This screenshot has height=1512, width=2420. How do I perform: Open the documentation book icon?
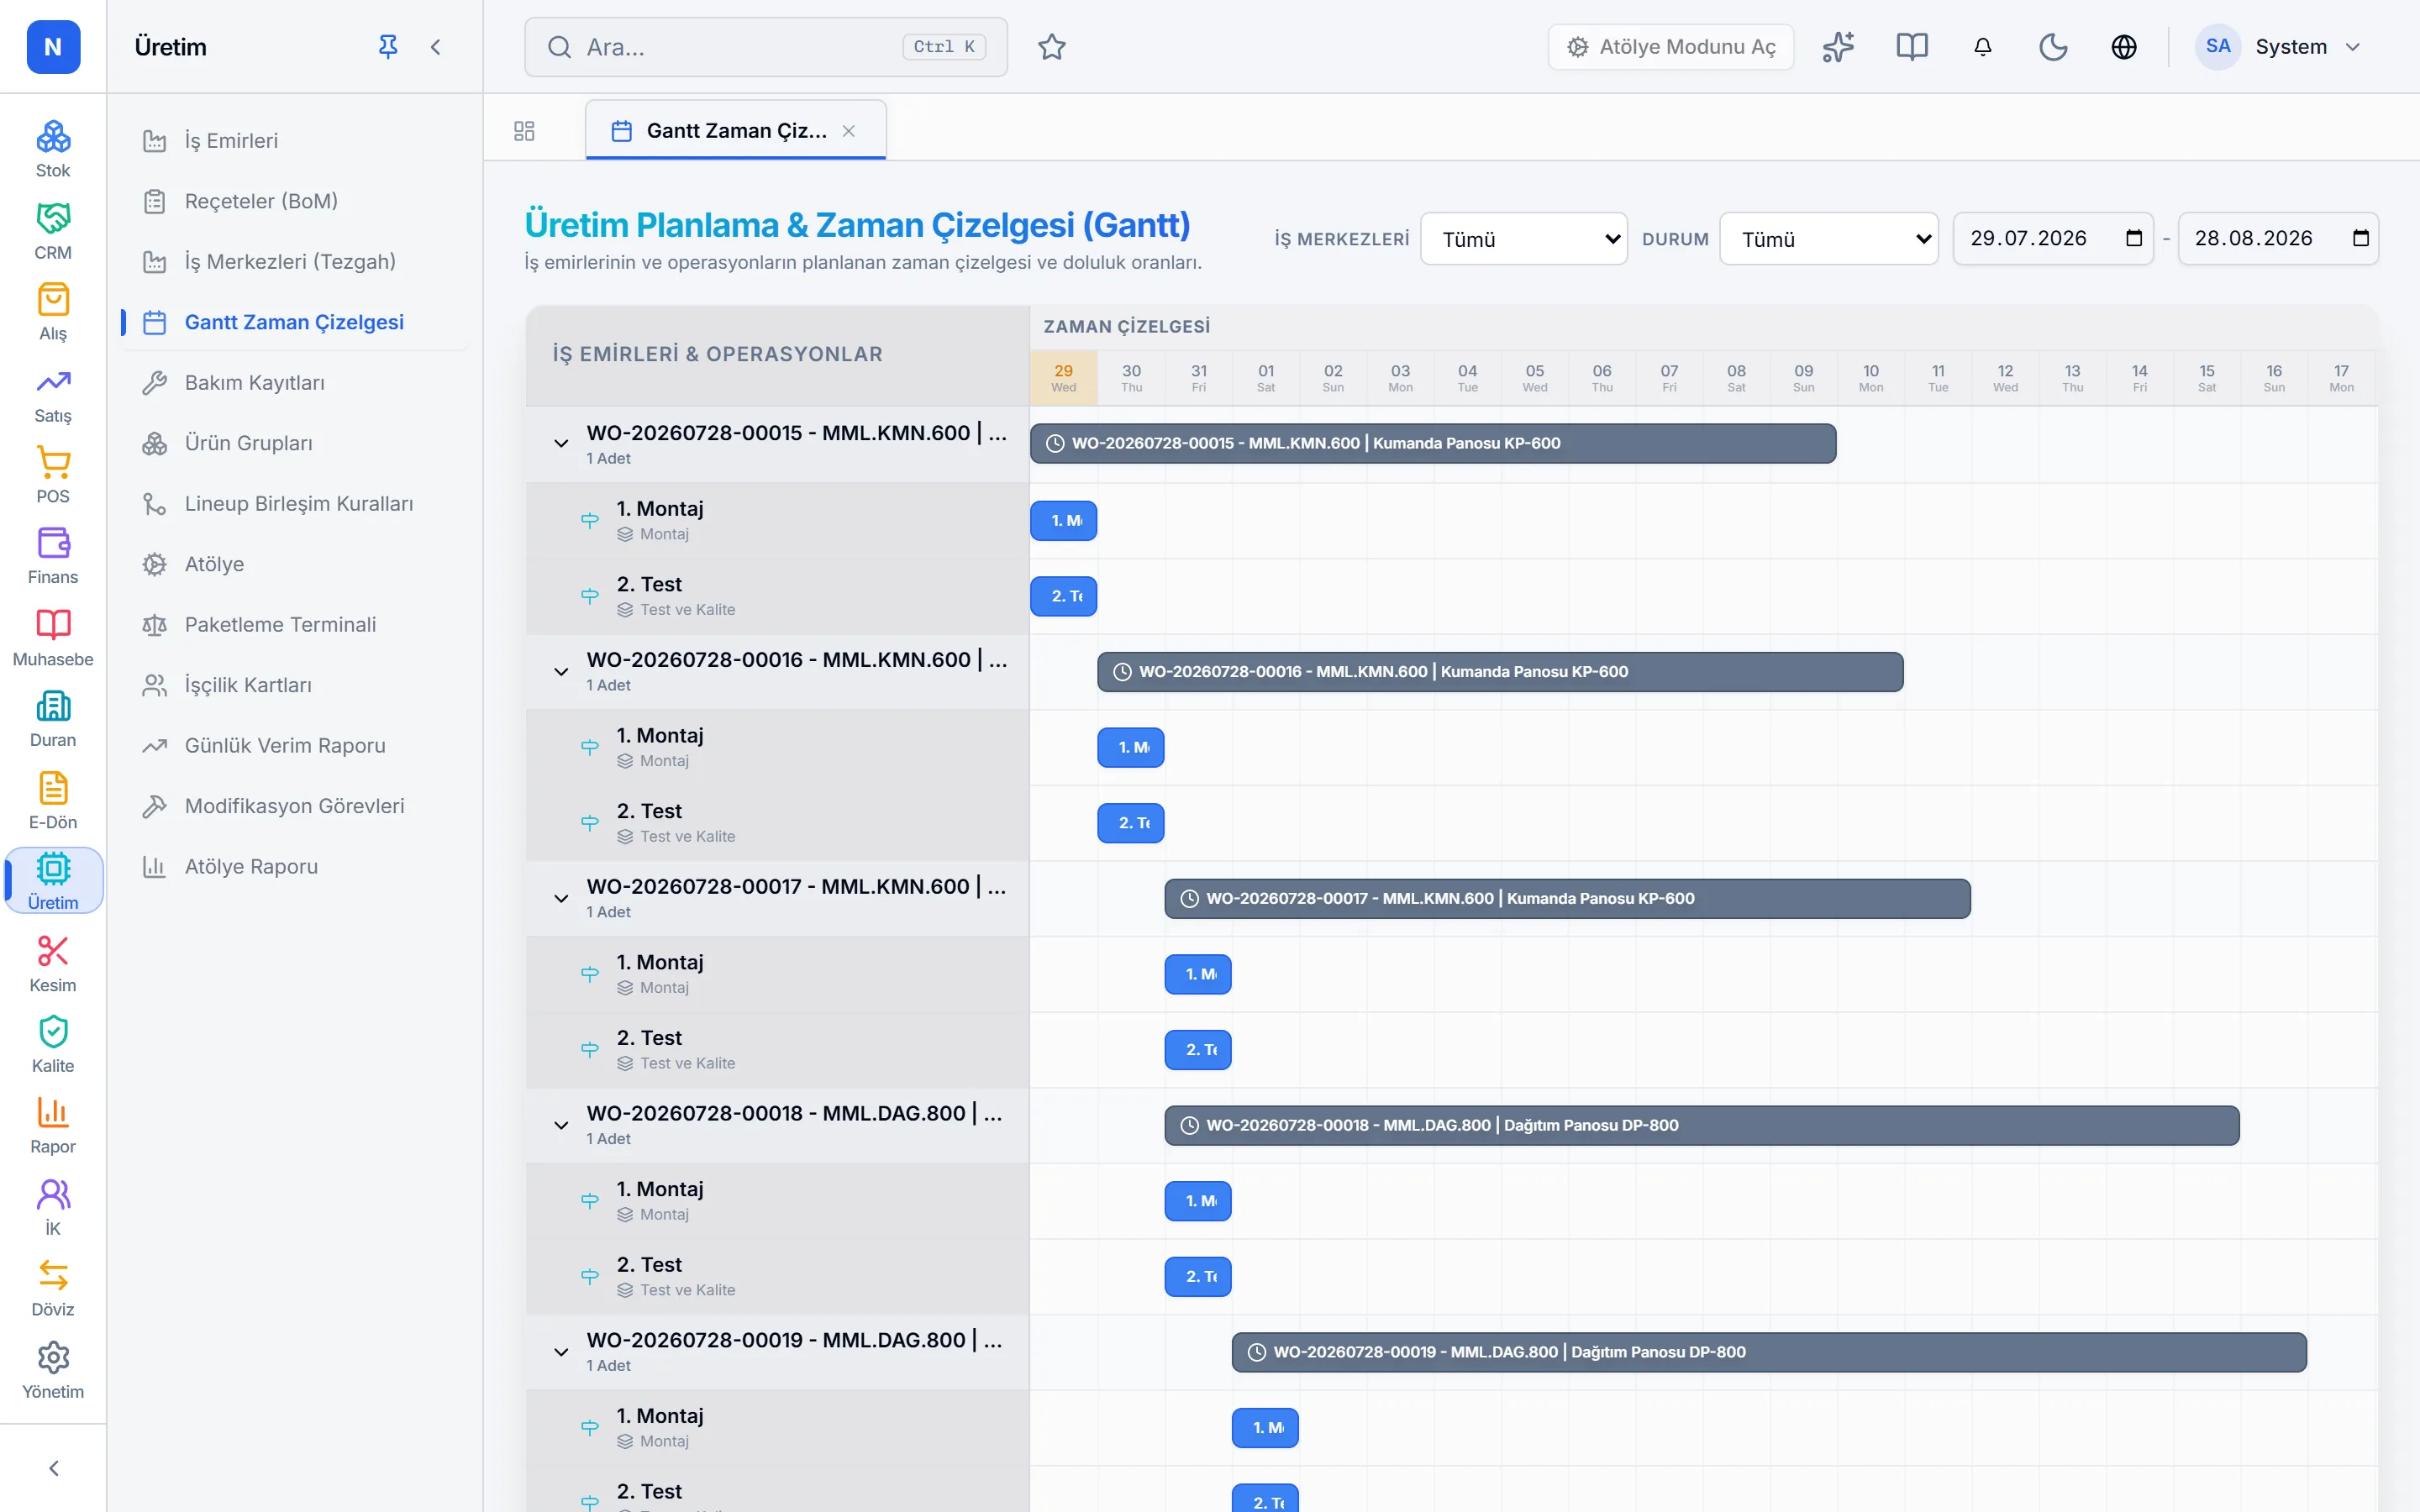tap(1912, 47)
